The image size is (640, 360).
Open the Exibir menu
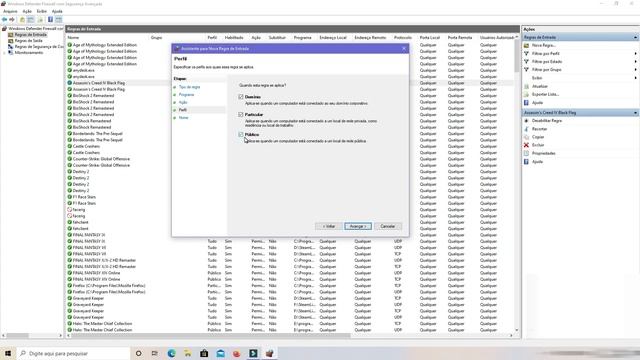[x=42, y=11]
